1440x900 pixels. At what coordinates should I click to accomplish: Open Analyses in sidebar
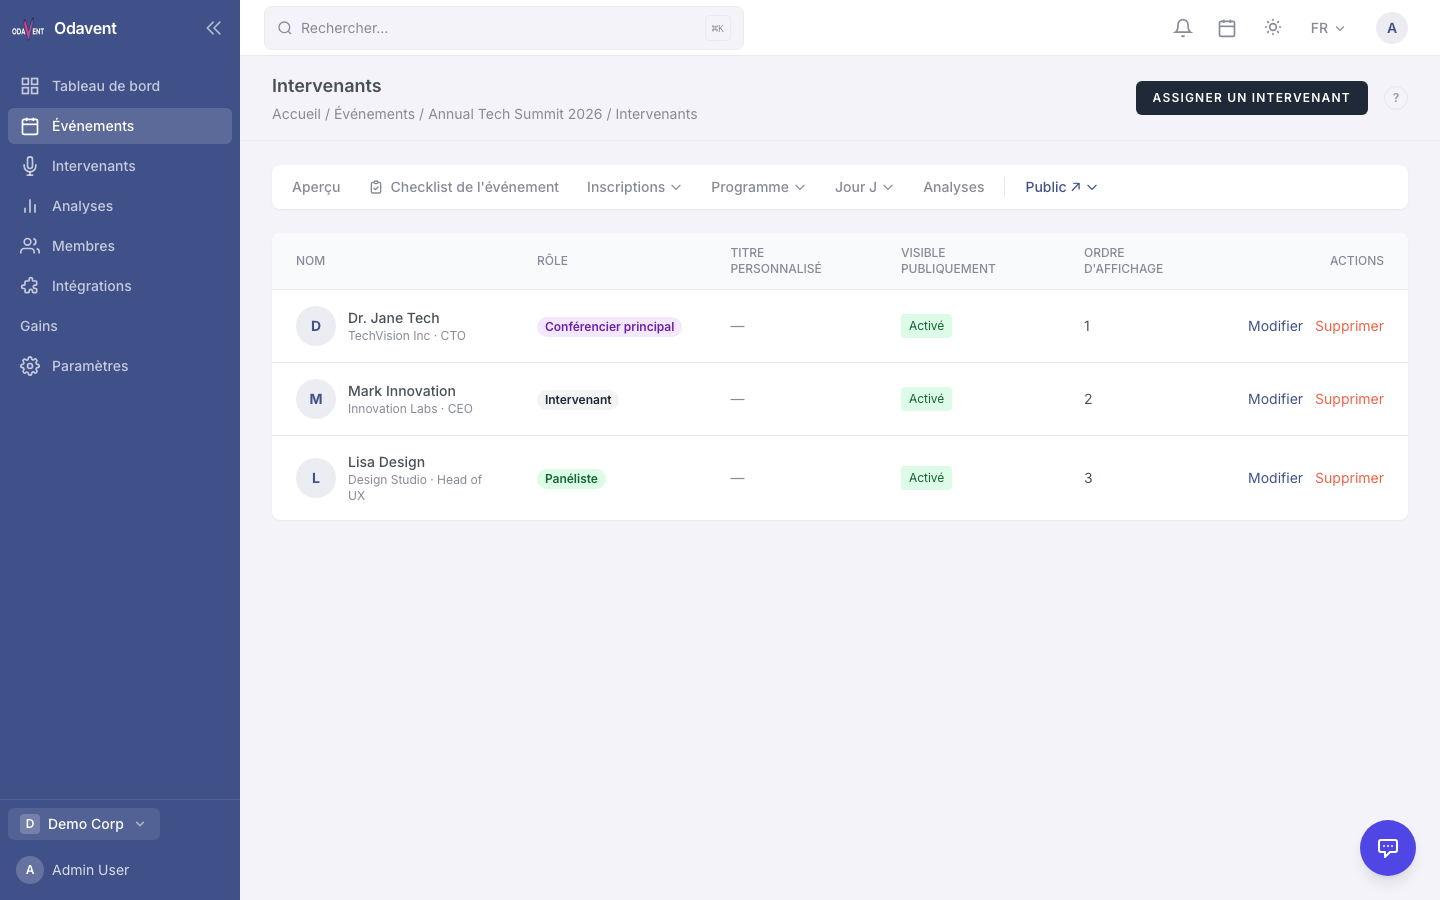120,206
